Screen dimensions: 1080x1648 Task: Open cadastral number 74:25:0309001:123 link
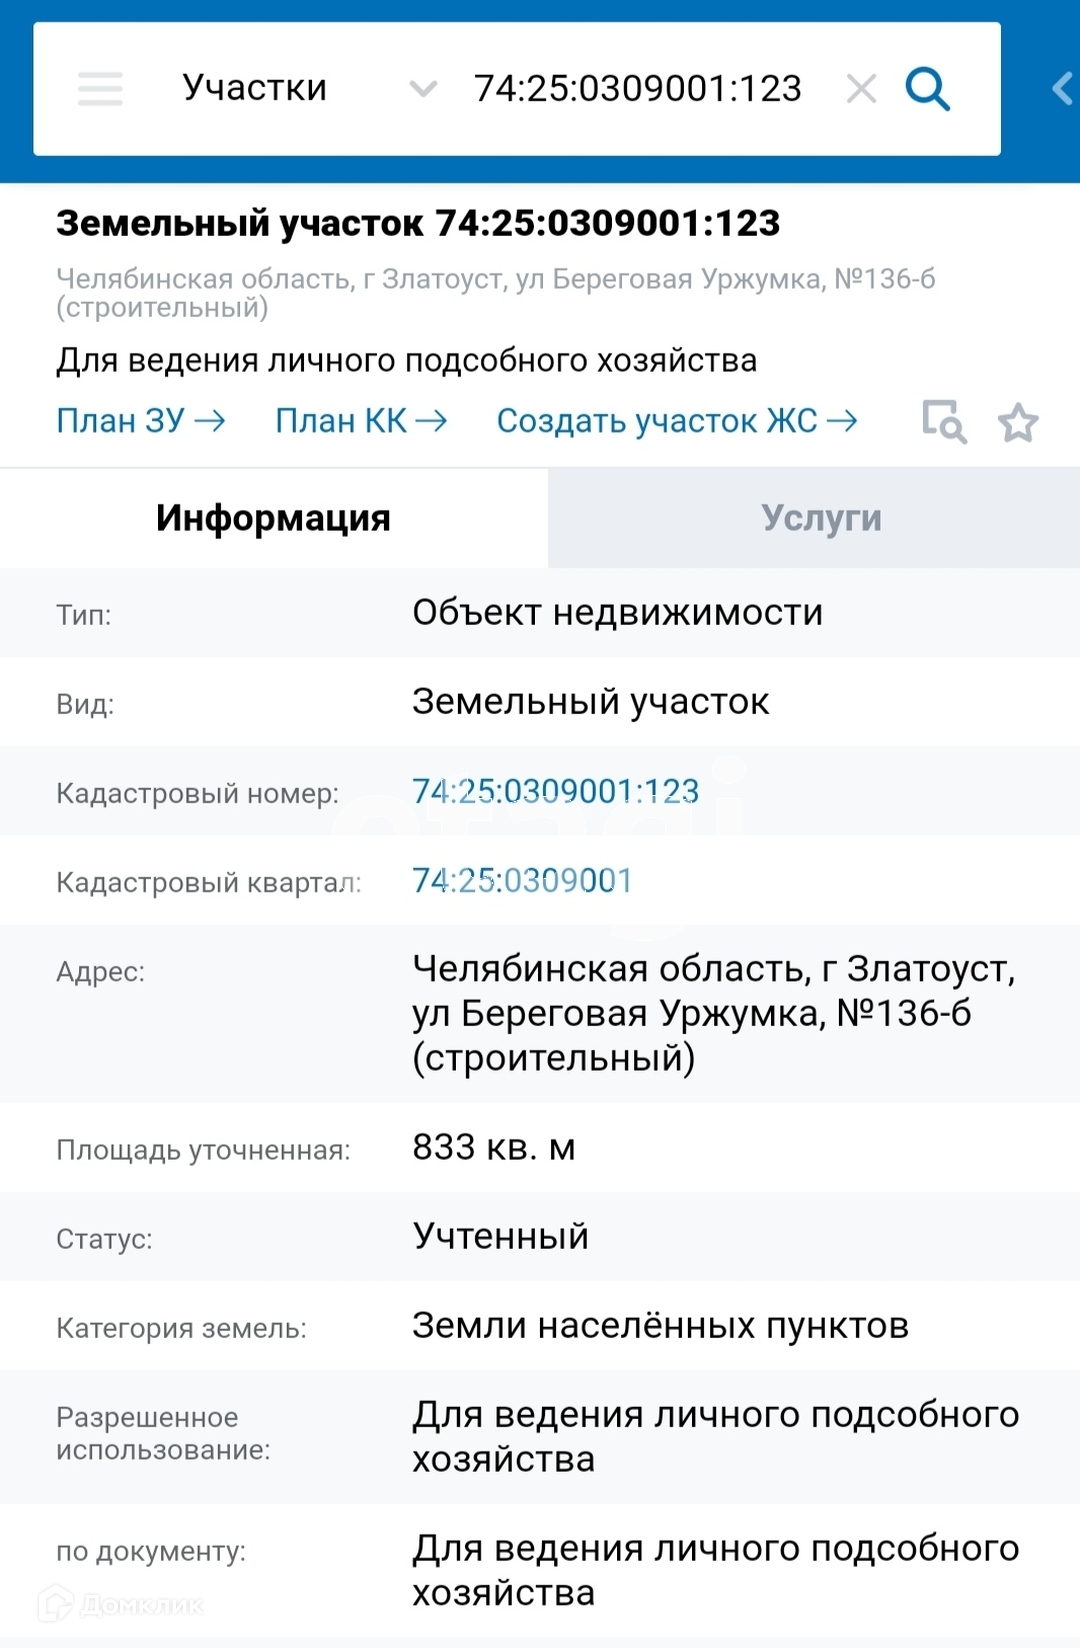click(555, 791)
